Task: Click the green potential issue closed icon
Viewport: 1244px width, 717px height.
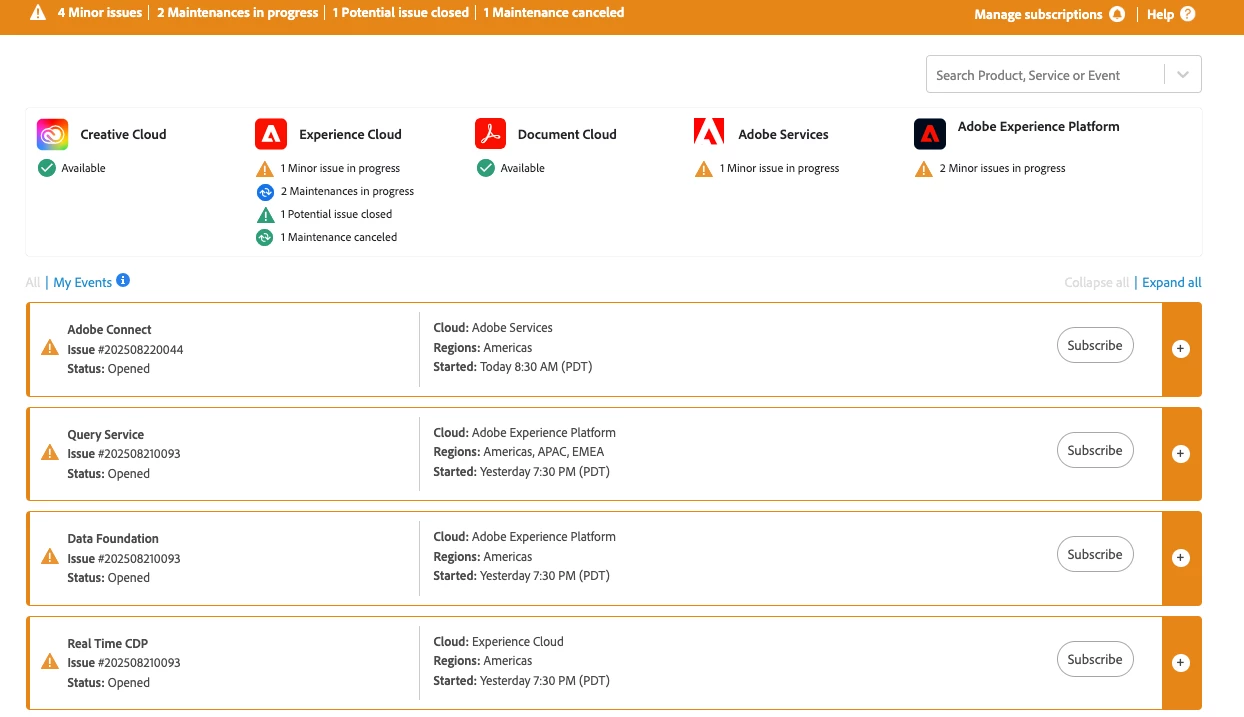Action: [264, 214]
